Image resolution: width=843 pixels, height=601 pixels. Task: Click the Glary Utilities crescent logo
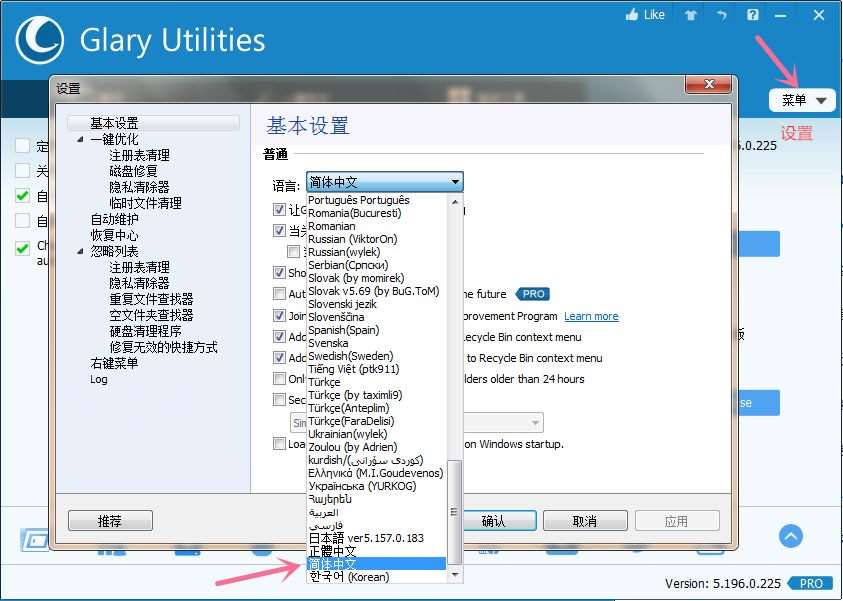pyautogui.click(x=40, y=40)
